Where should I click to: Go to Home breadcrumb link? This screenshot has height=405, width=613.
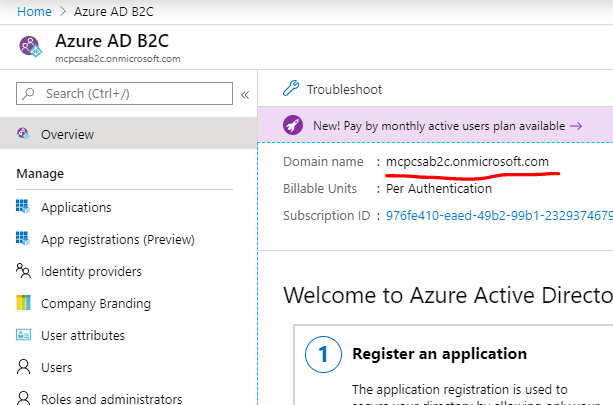(x=34, y=11)
